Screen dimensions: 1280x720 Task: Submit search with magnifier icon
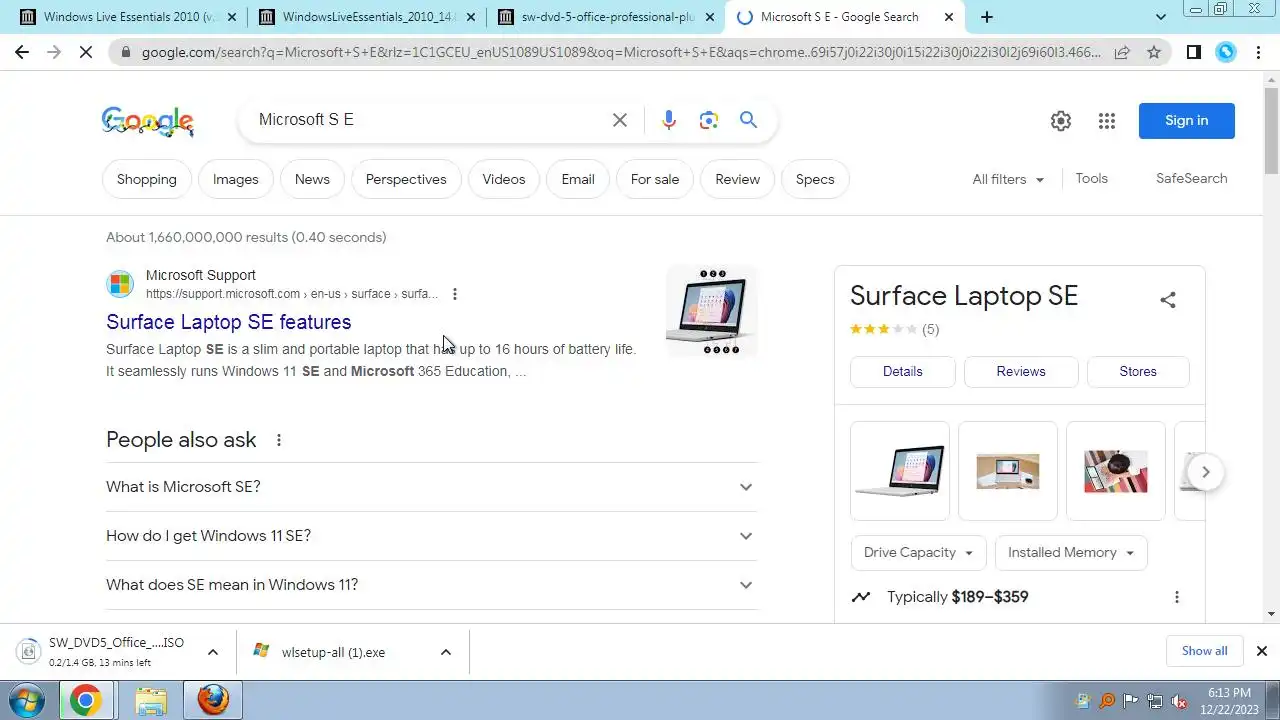pos(748,120)
